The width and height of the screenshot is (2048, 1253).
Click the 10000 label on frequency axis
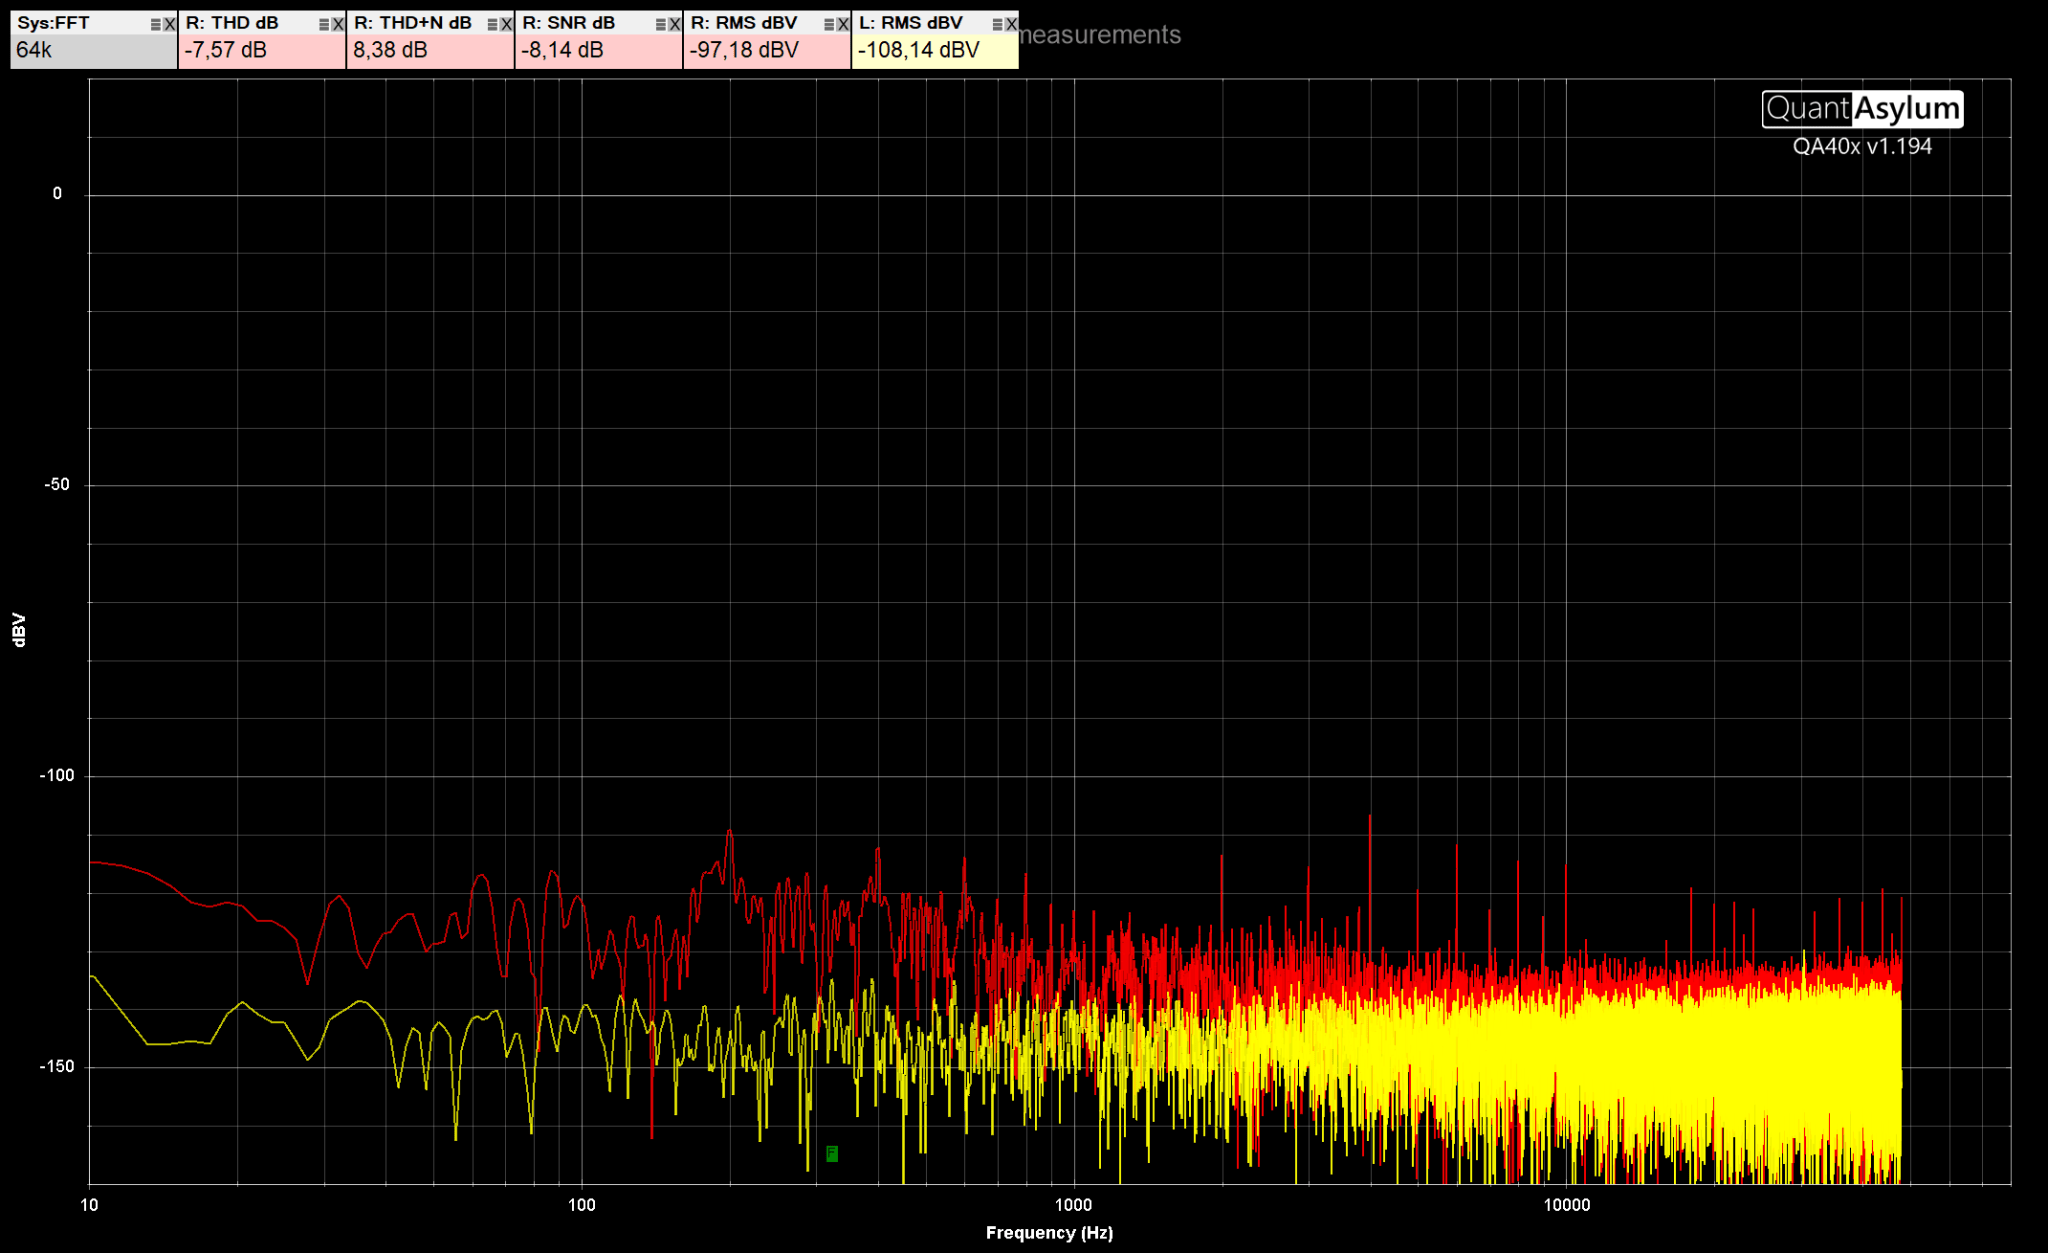point(1567,1205)
